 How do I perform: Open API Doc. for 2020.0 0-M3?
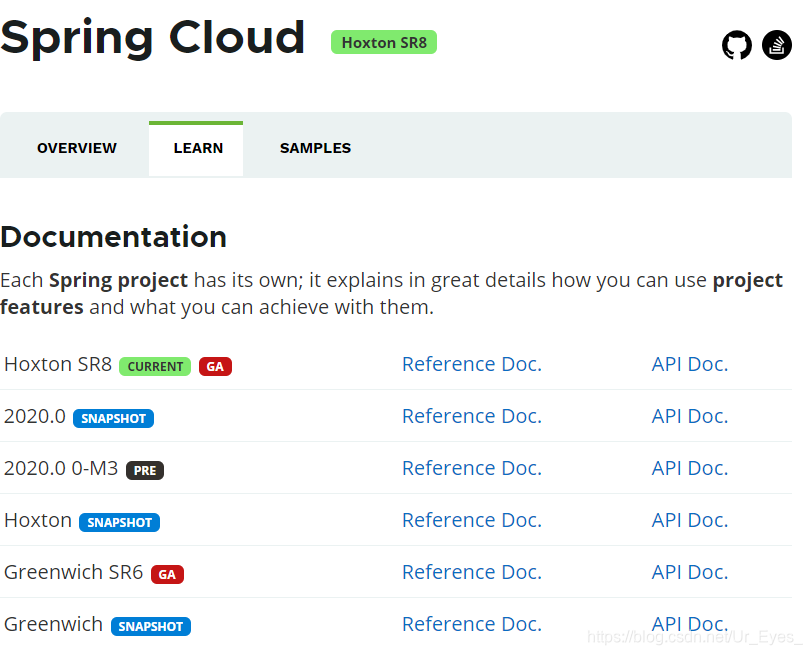click(689, 468)
